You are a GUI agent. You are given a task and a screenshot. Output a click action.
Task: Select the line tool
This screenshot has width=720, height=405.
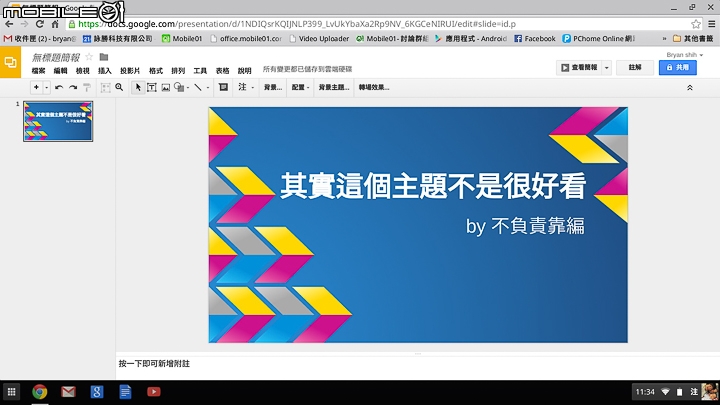click(198, 87)
